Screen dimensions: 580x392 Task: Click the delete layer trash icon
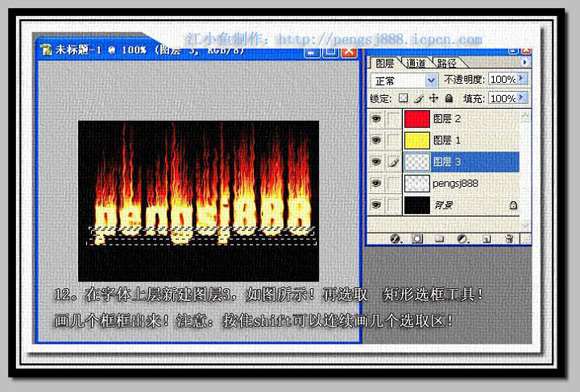[x=509, y=239]
